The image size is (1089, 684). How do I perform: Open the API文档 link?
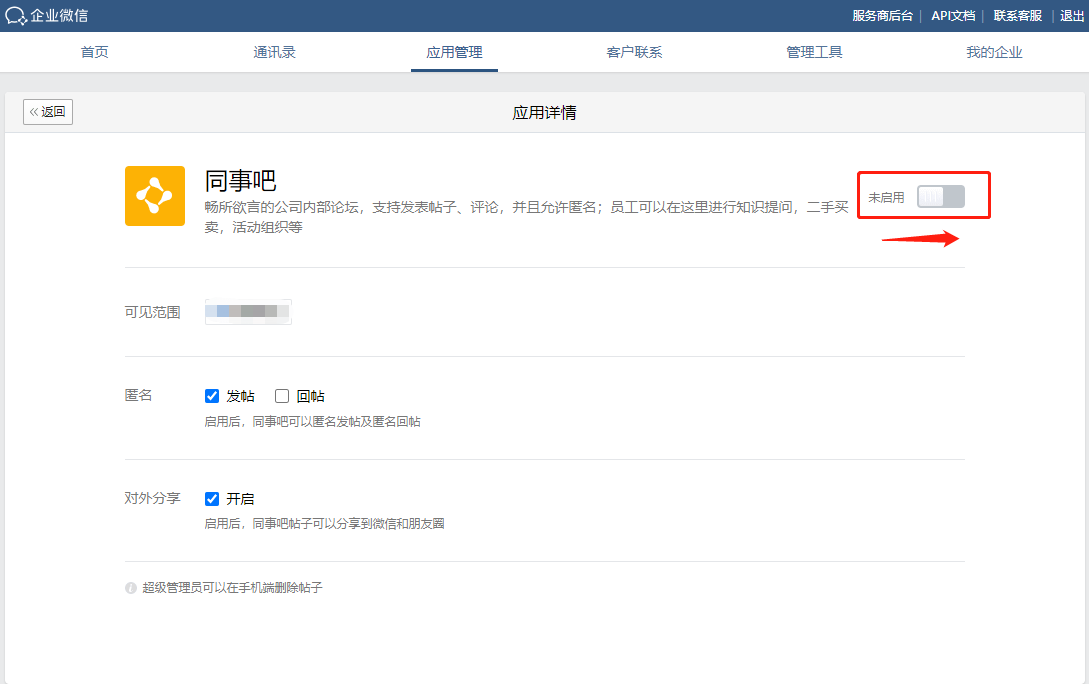pyautogui.click(x=953, y=16)
